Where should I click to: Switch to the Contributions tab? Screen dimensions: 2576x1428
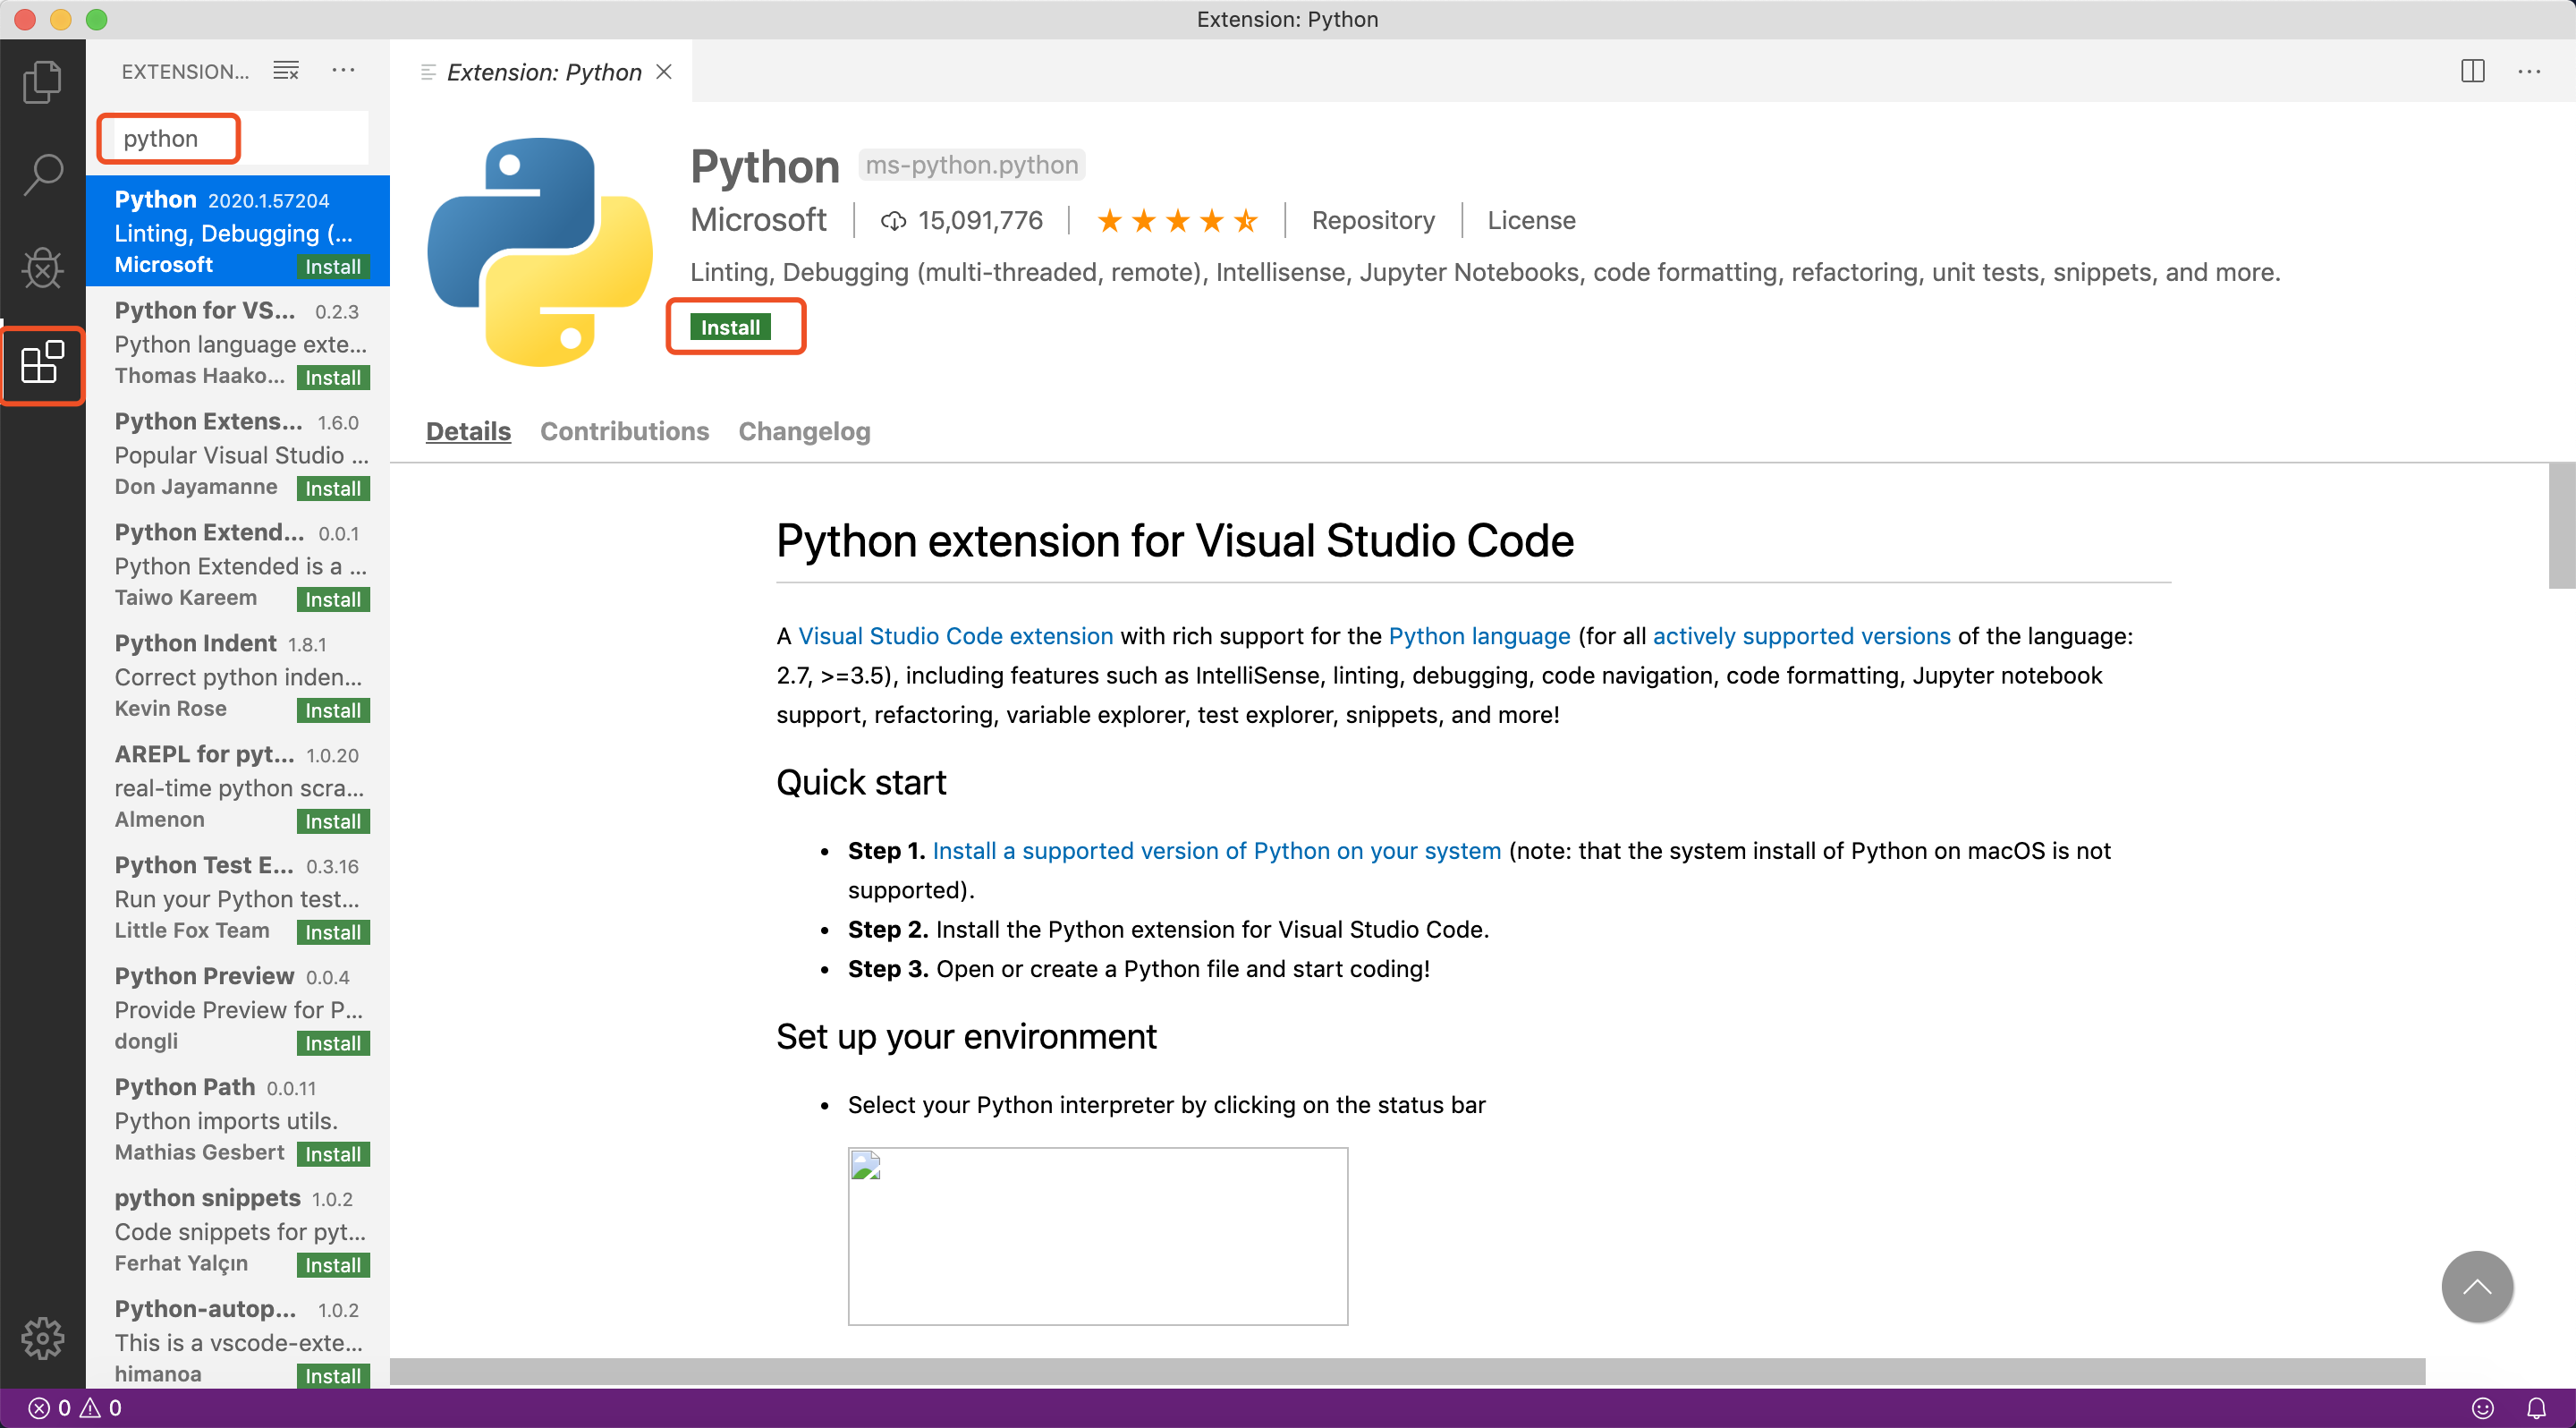(x=624, y=431)
